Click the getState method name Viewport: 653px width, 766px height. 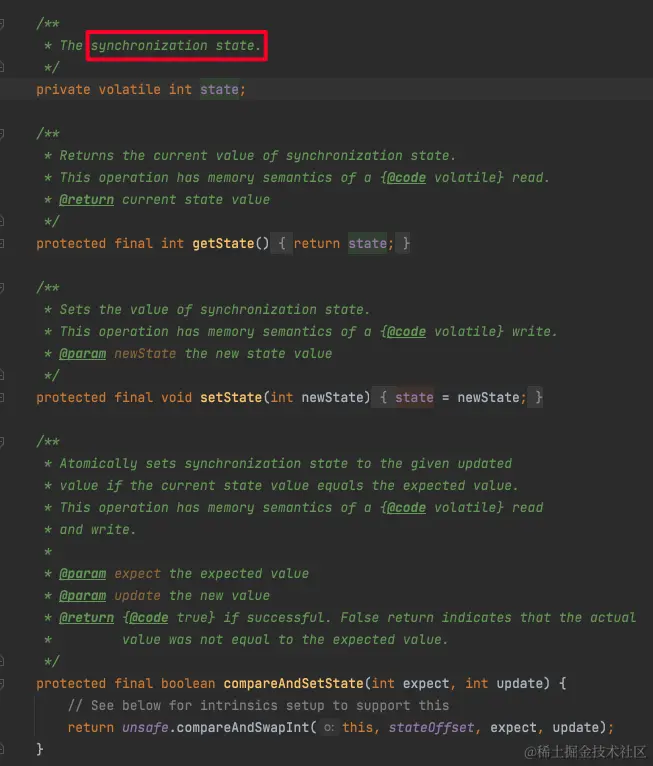223,243
